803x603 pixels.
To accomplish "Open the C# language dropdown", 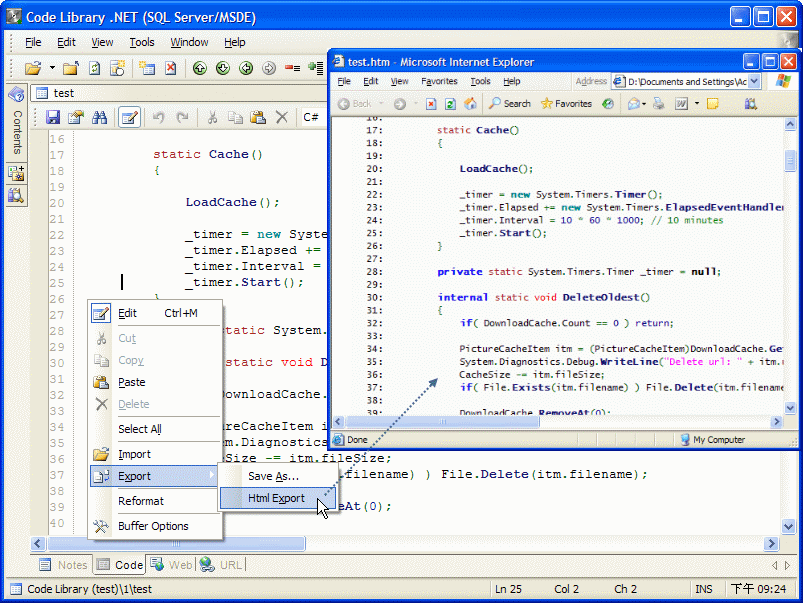I will pos(313,117).
